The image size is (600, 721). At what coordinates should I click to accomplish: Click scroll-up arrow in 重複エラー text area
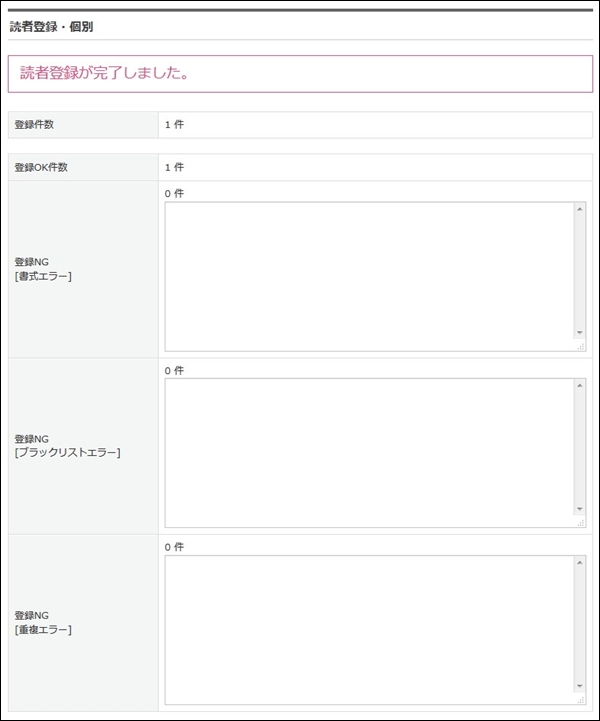pos(580,562)
